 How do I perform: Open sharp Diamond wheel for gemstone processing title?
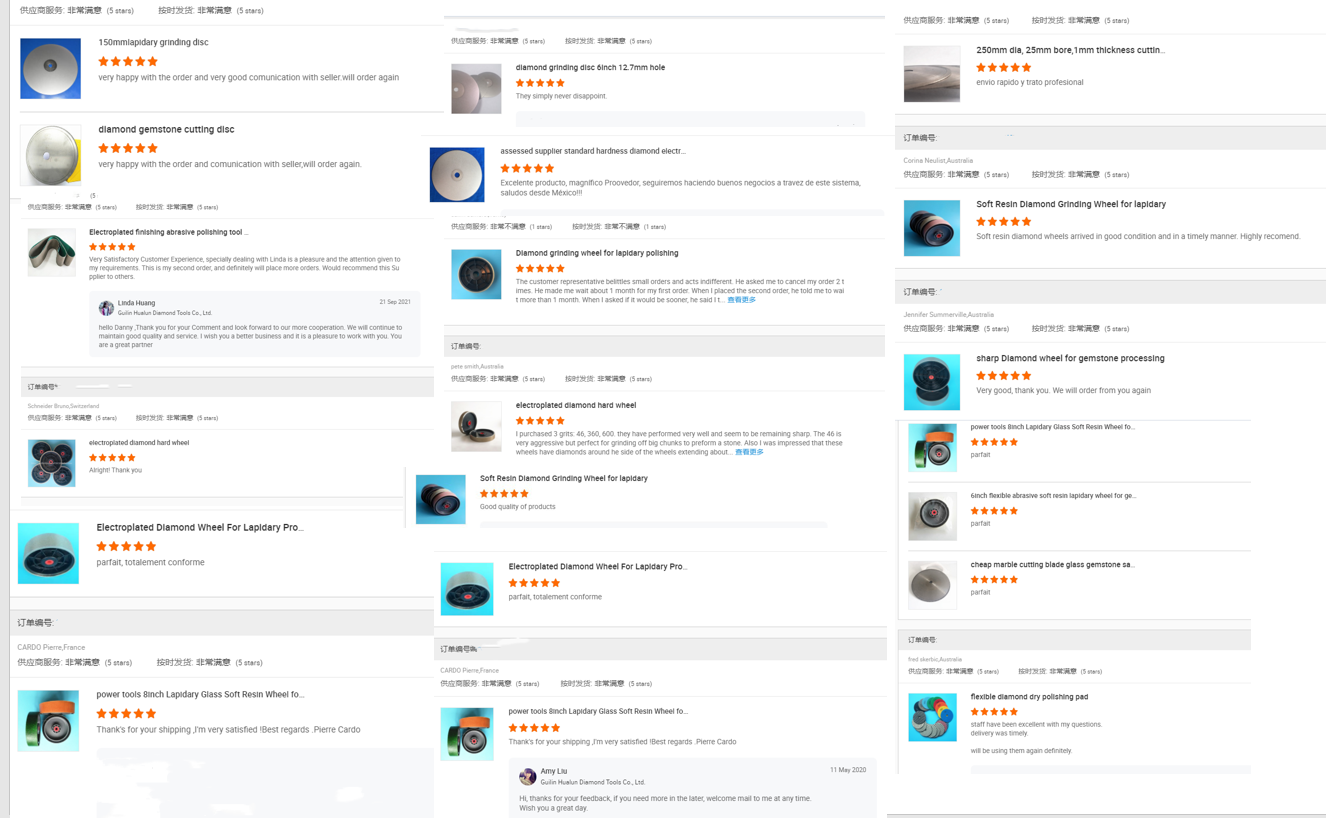1070,358
